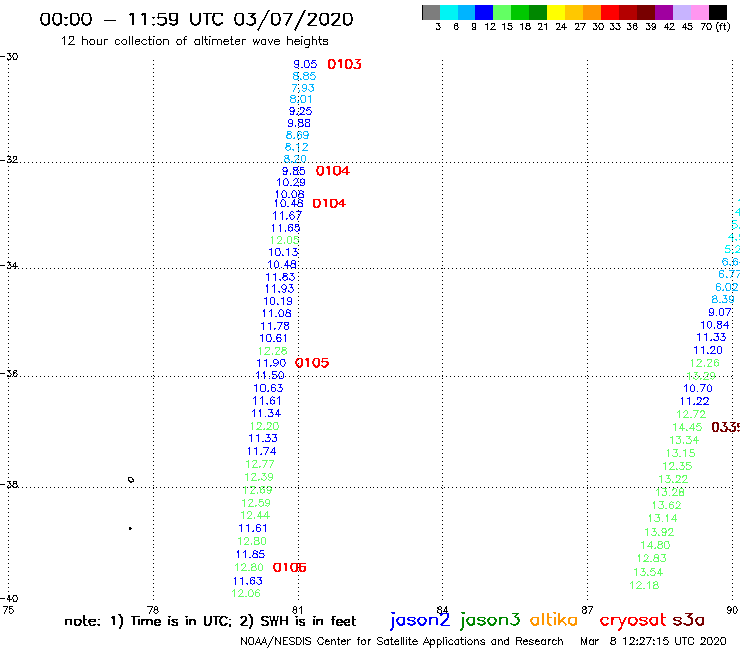
Task: Click the 'jason3' satellite legend label
Action: pos(490,620)
